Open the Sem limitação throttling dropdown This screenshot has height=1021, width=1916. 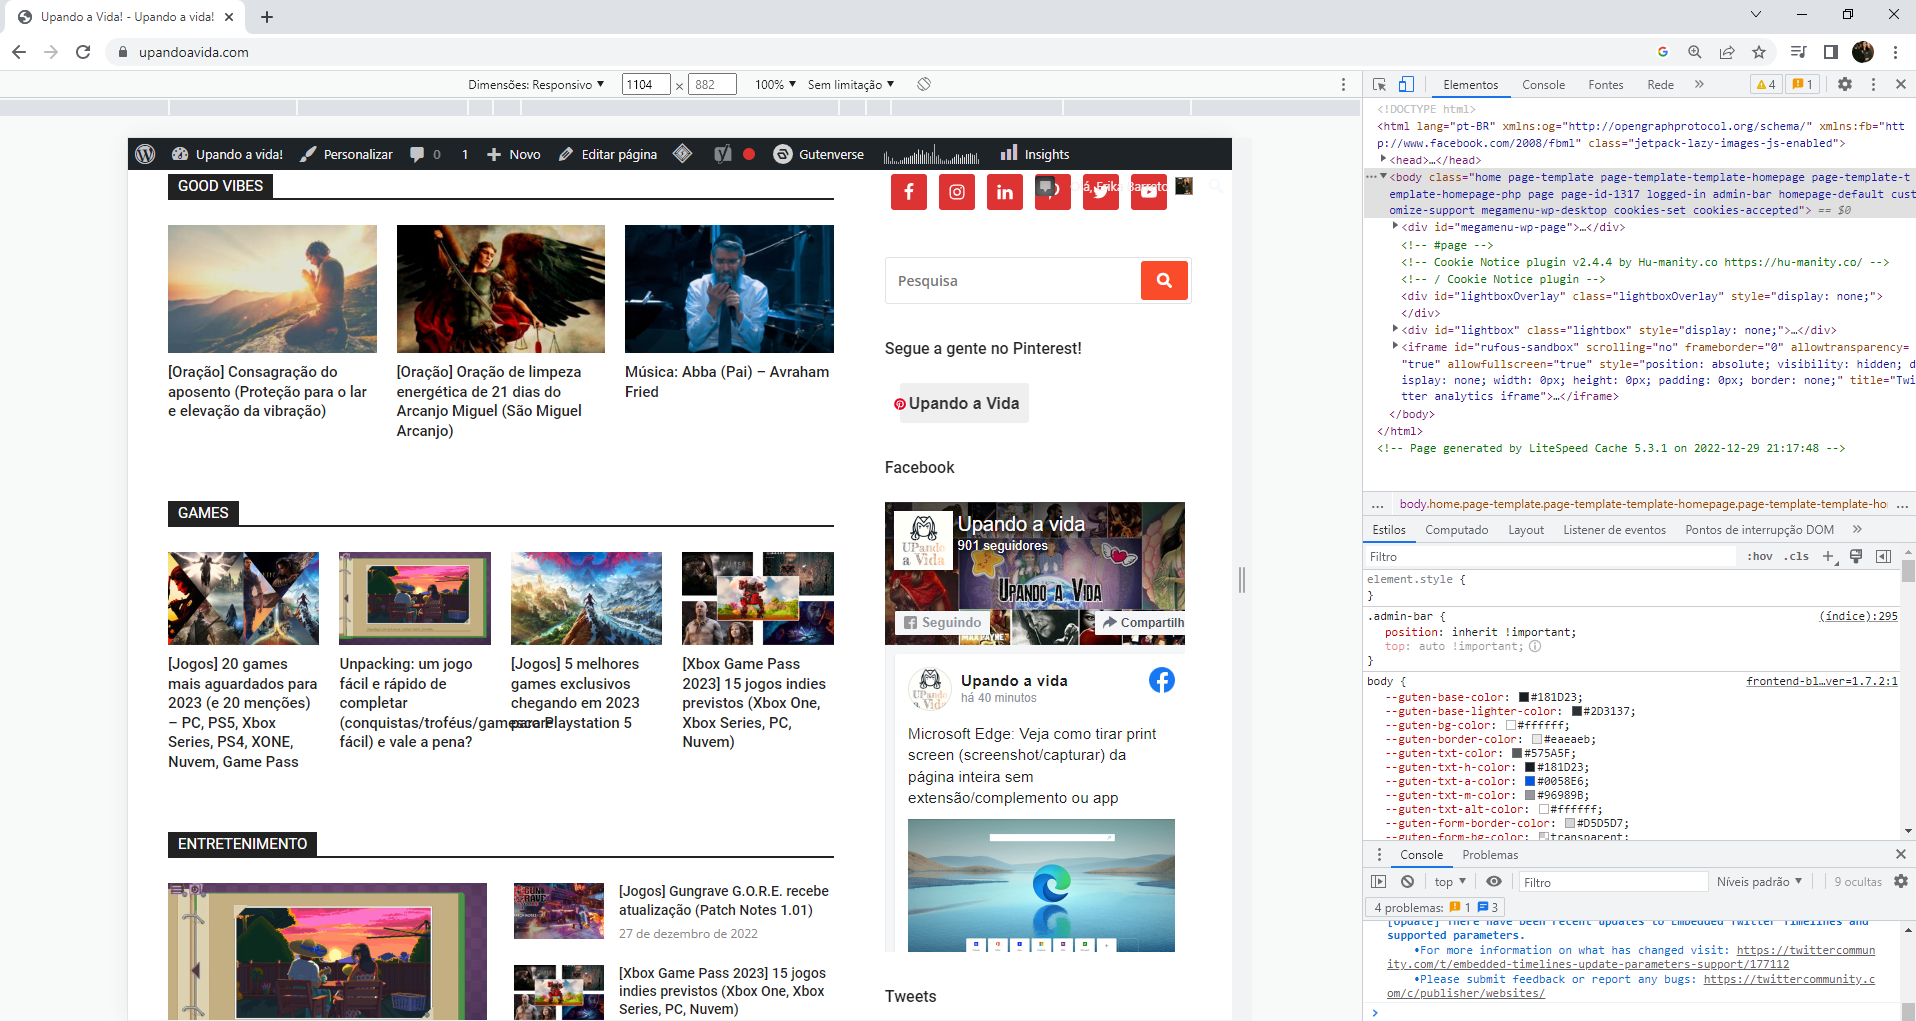click(x=849, y=84)
